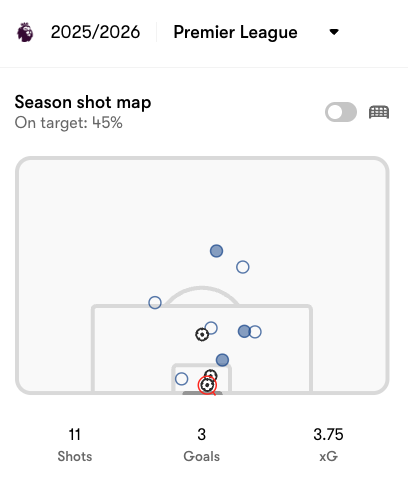Select the rightmost hollow shot inside the box

(255, 332)
